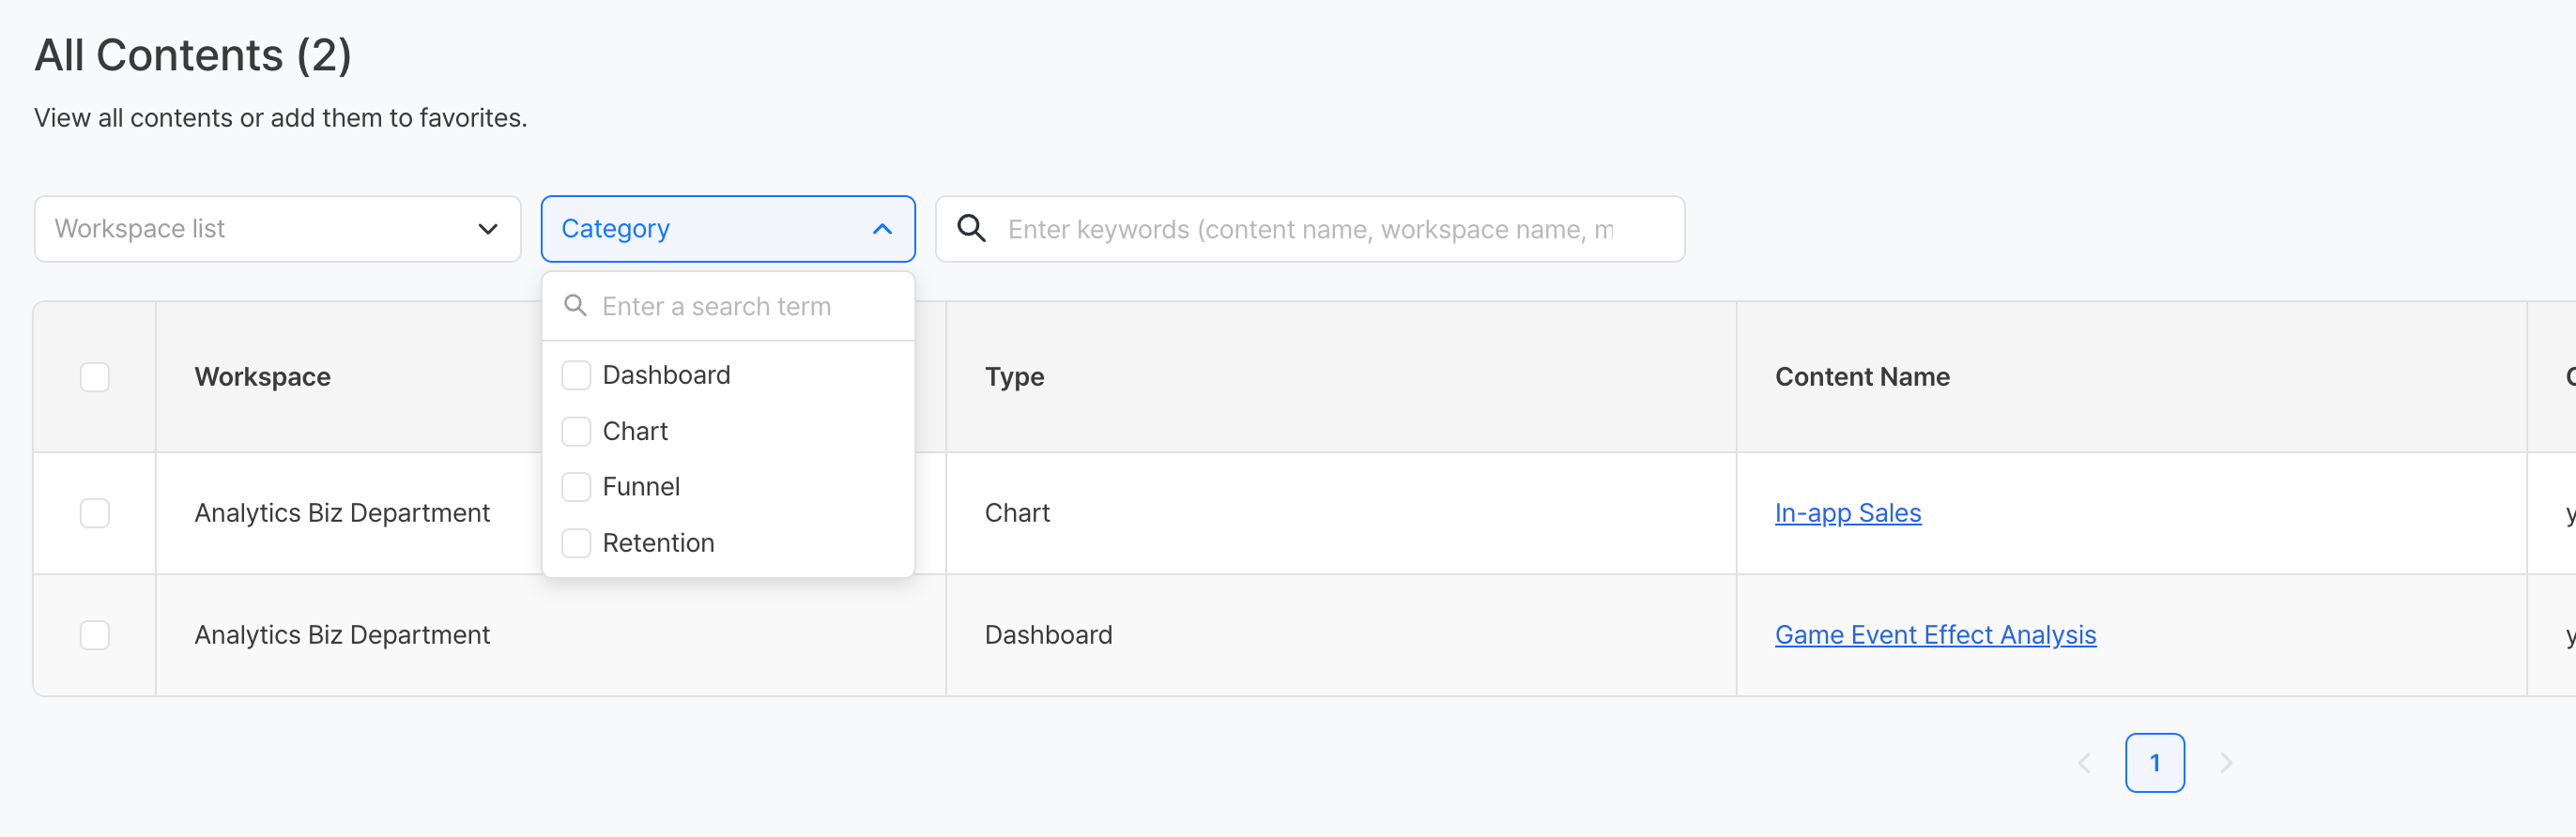Check the Funnel category option
This screenshot has width=2576, height=837.
point(576,487)
